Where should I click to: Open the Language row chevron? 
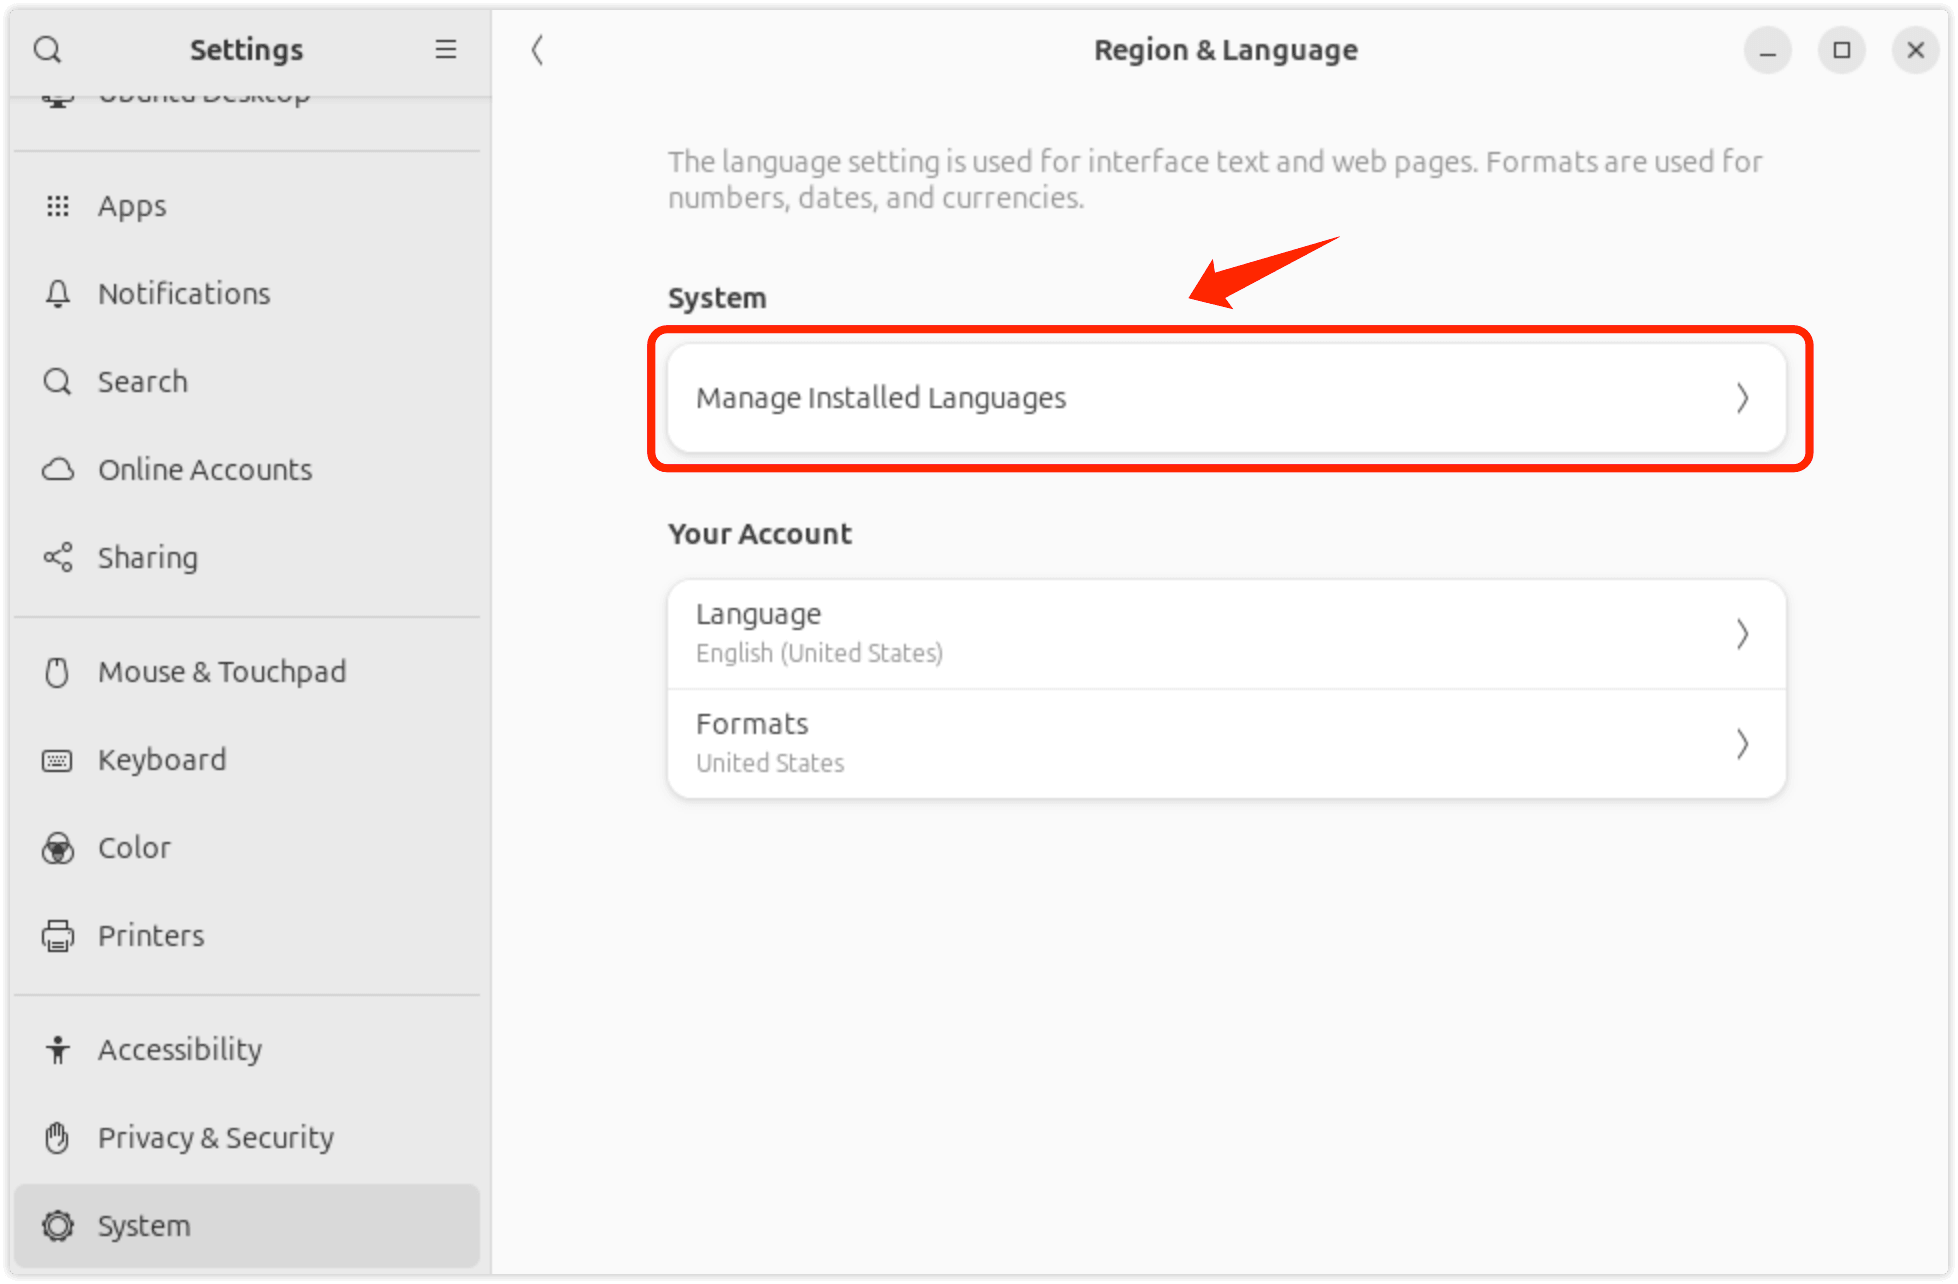pyautogui.click(x=1742, y=634)
